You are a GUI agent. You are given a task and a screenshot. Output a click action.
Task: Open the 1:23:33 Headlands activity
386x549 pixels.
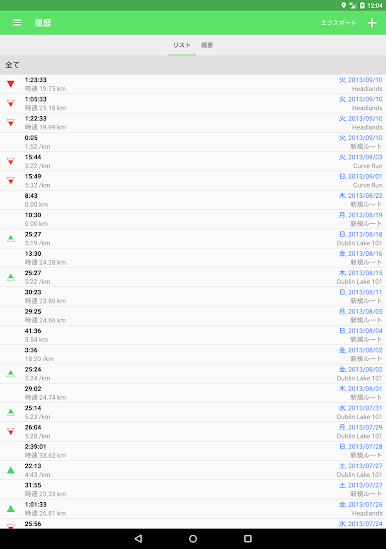[193, 84]
